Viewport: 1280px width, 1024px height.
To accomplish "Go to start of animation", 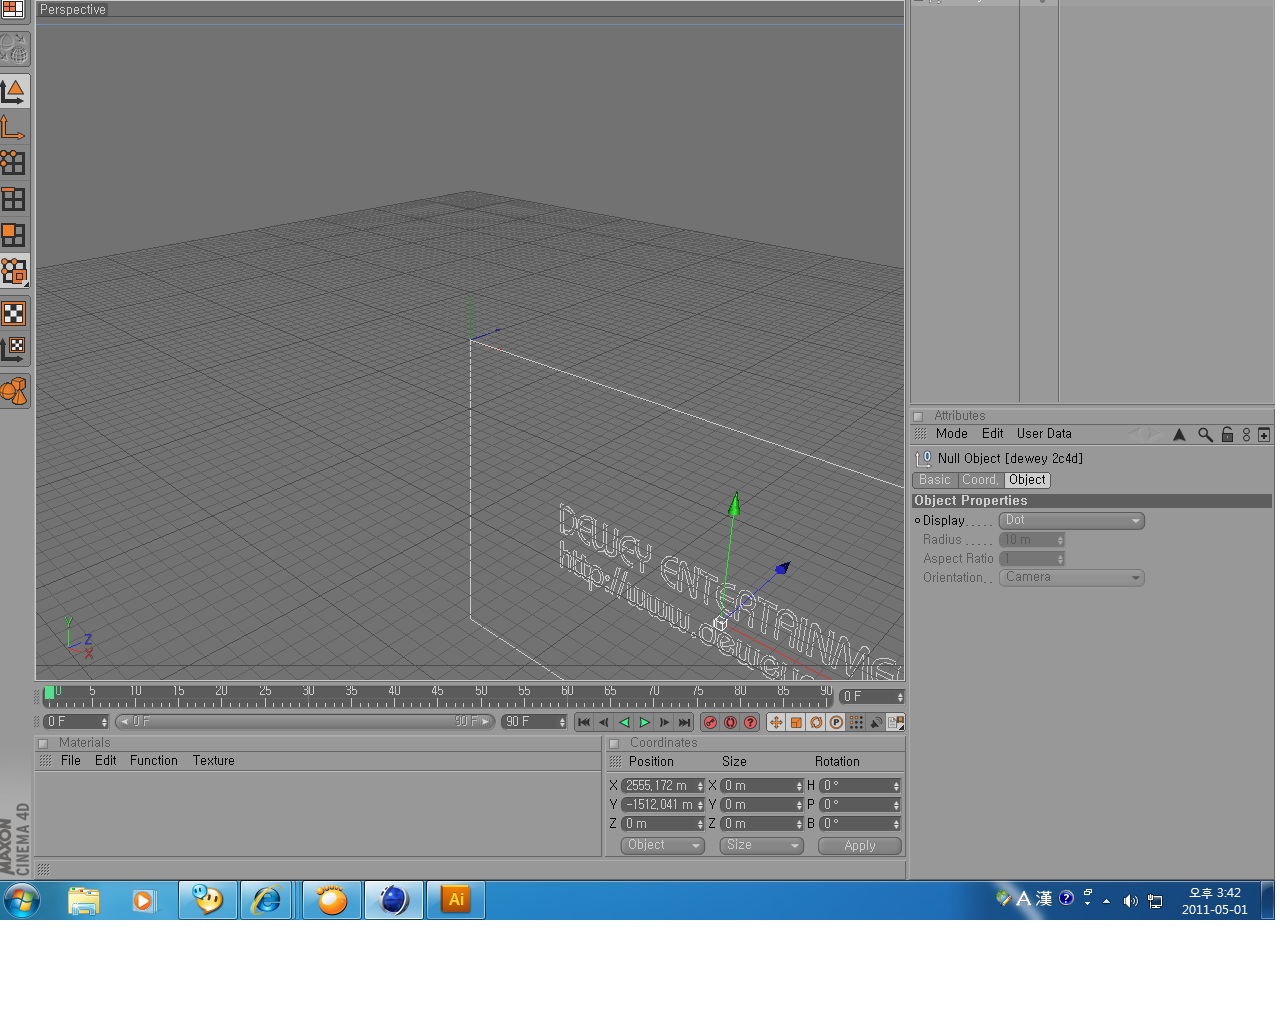I will coord(584,722).
